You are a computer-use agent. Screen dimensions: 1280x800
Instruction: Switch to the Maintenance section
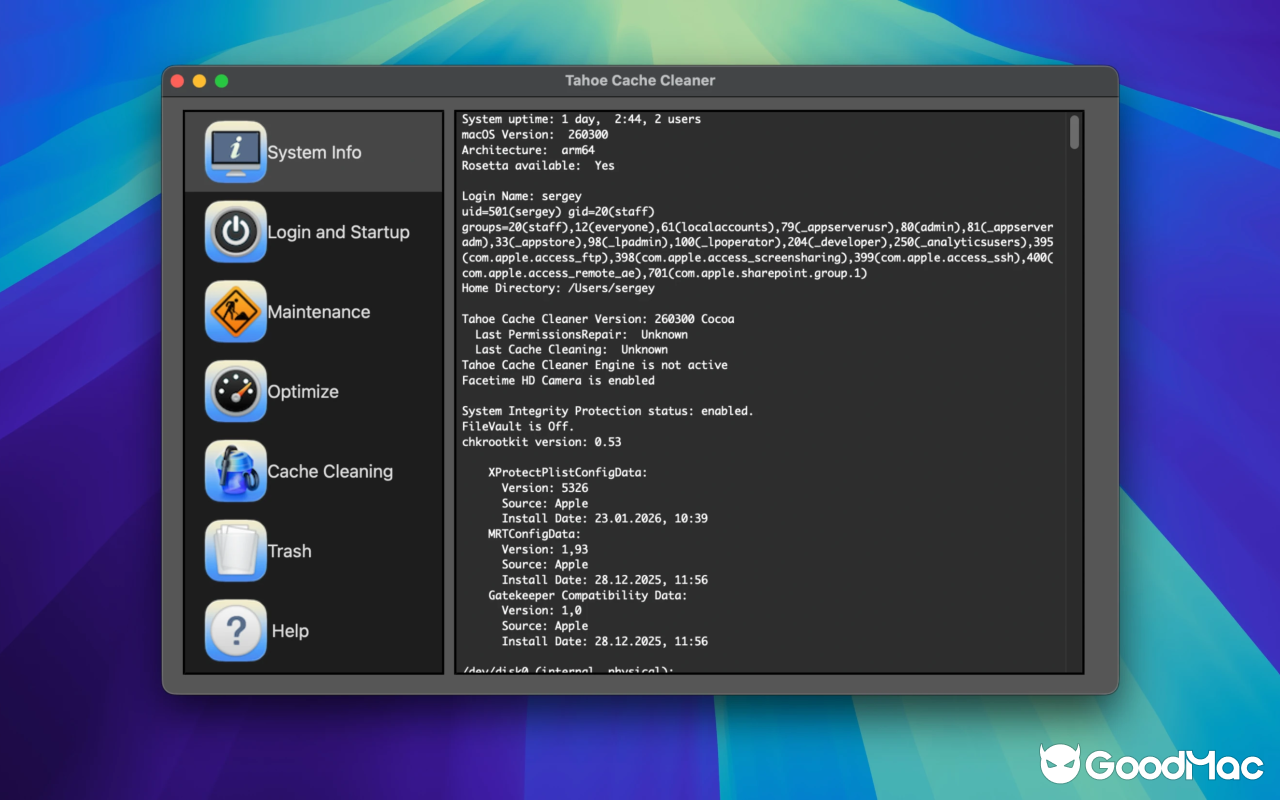pyautogui.click(x=318, y=311)
